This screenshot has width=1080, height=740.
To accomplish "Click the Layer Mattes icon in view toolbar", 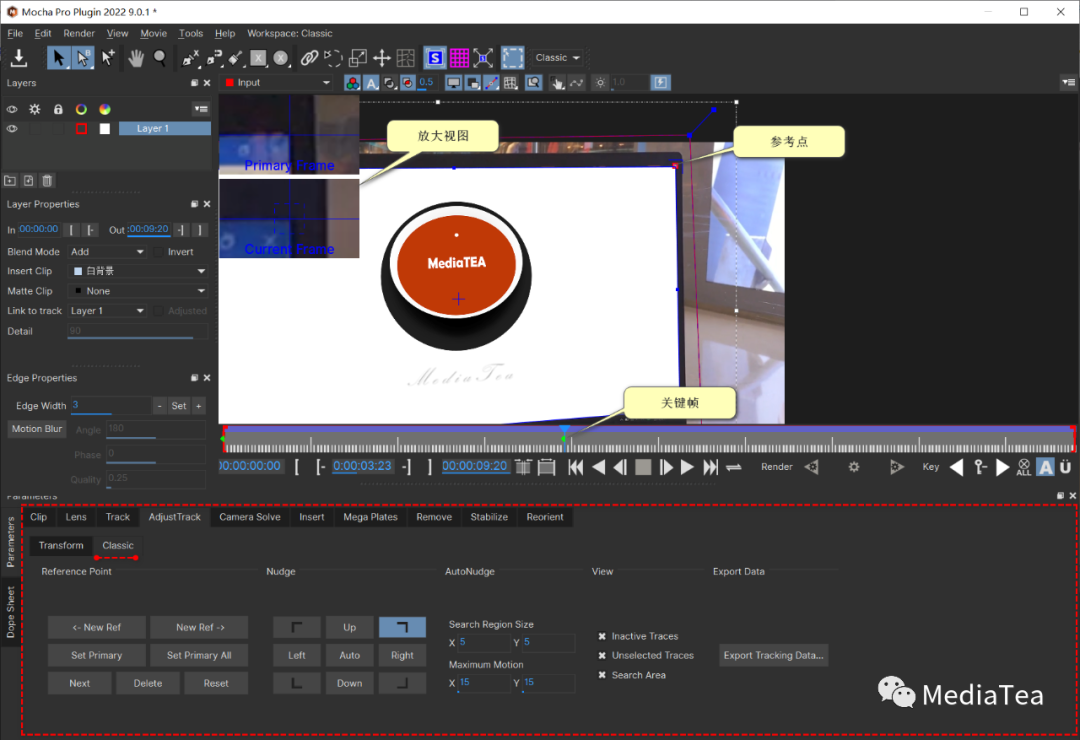I will pyautogui.click(x=390, y=83).
